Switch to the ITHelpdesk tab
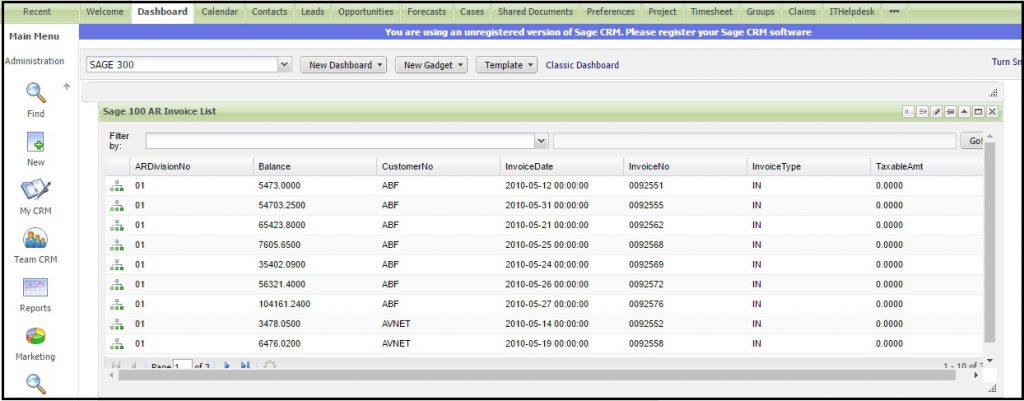Screen dimensions: 1024x401 pyautogui.click(x=852, y=12)
